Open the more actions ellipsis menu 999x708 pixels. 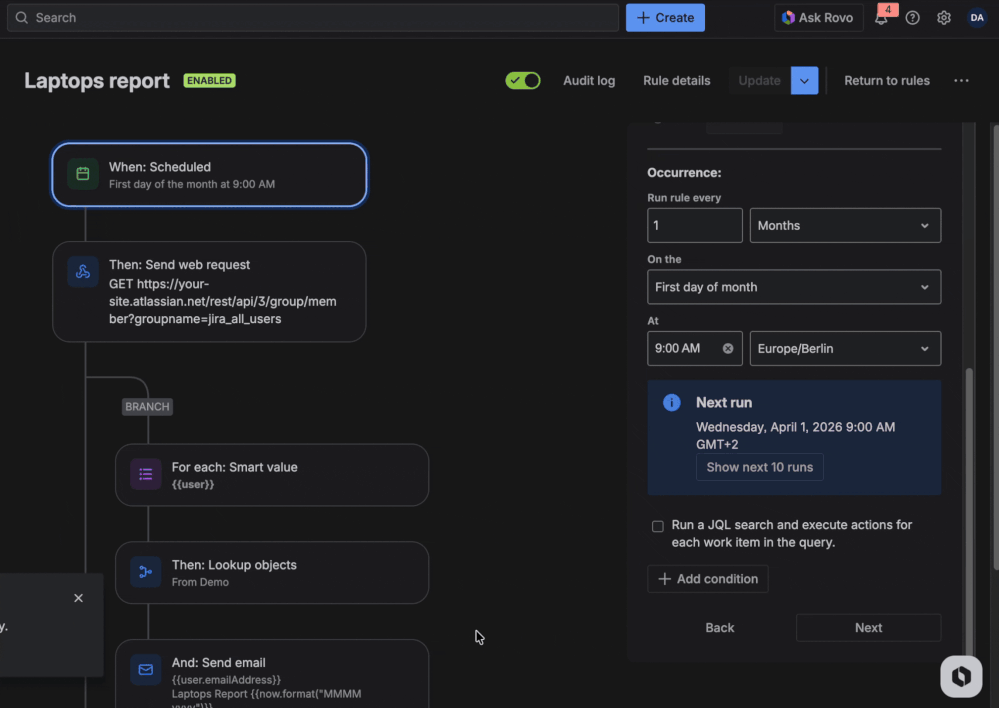tap(961, 81)
